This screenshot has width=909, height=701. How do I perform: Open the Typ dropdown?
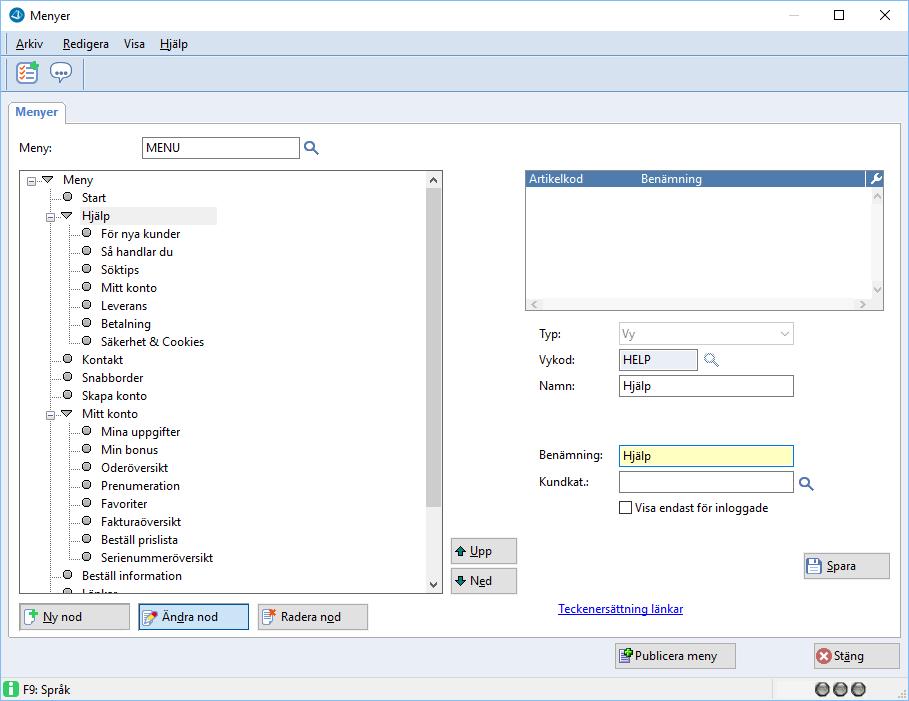(784, 334)
